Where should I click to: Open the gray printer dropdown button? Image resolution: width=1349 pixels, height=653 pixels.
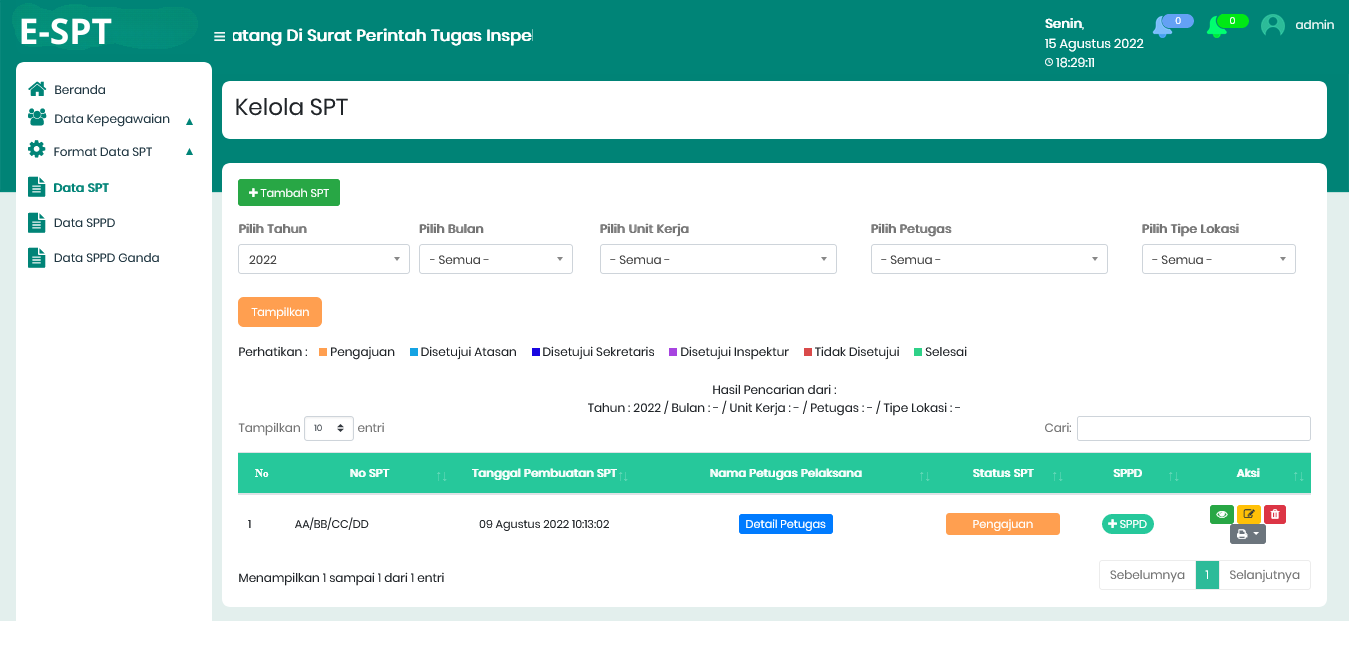point(1247,535)
